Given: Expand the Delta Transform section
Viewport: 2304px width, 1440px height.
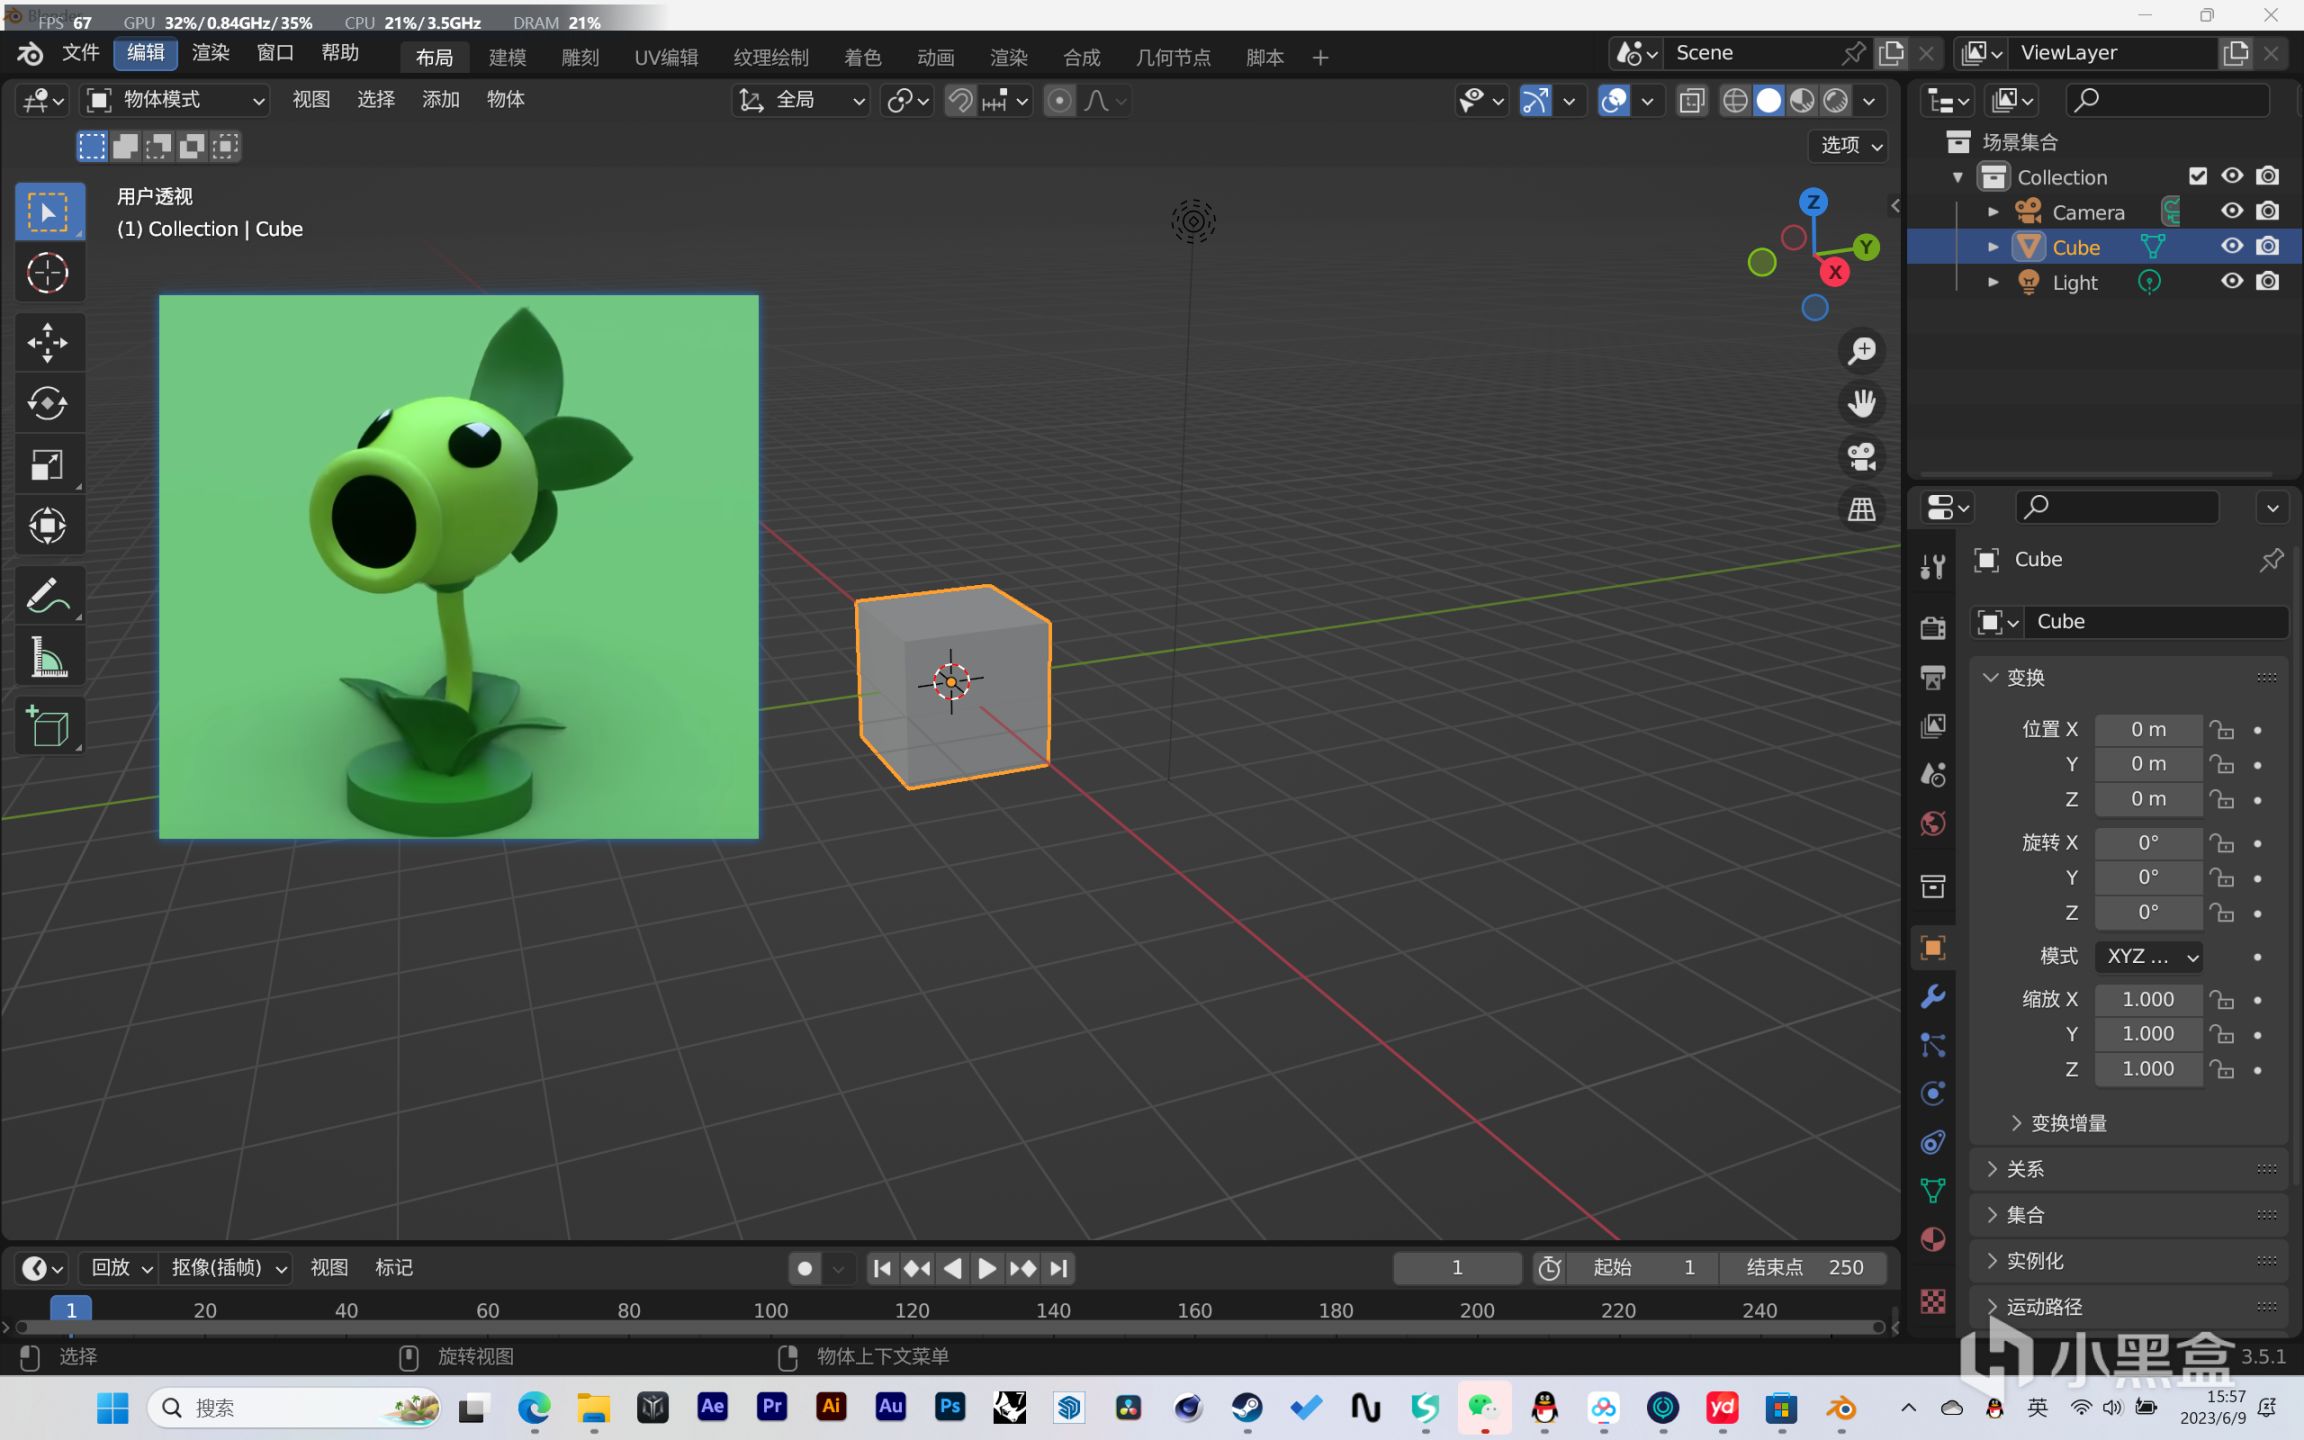Looking at the screenshot, I should pyautogui.click(x=2058, y=1123).
